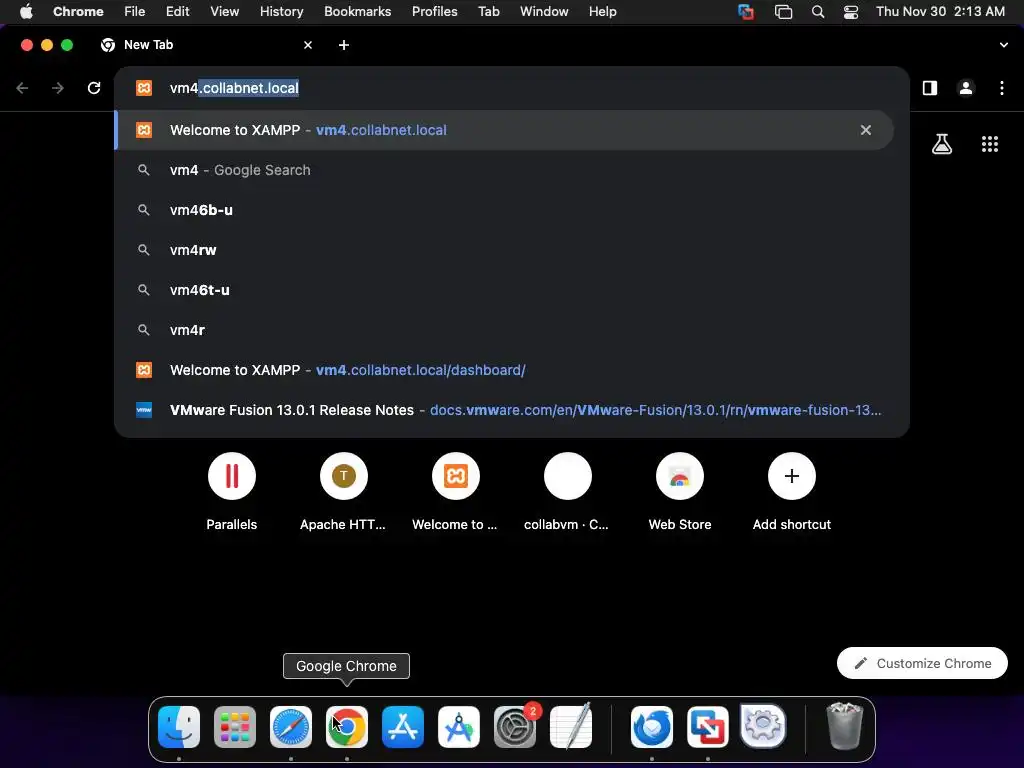Close the New Tab tab
The height and width of the screenshot is (768, 1024).
click(x=308, y=45)
